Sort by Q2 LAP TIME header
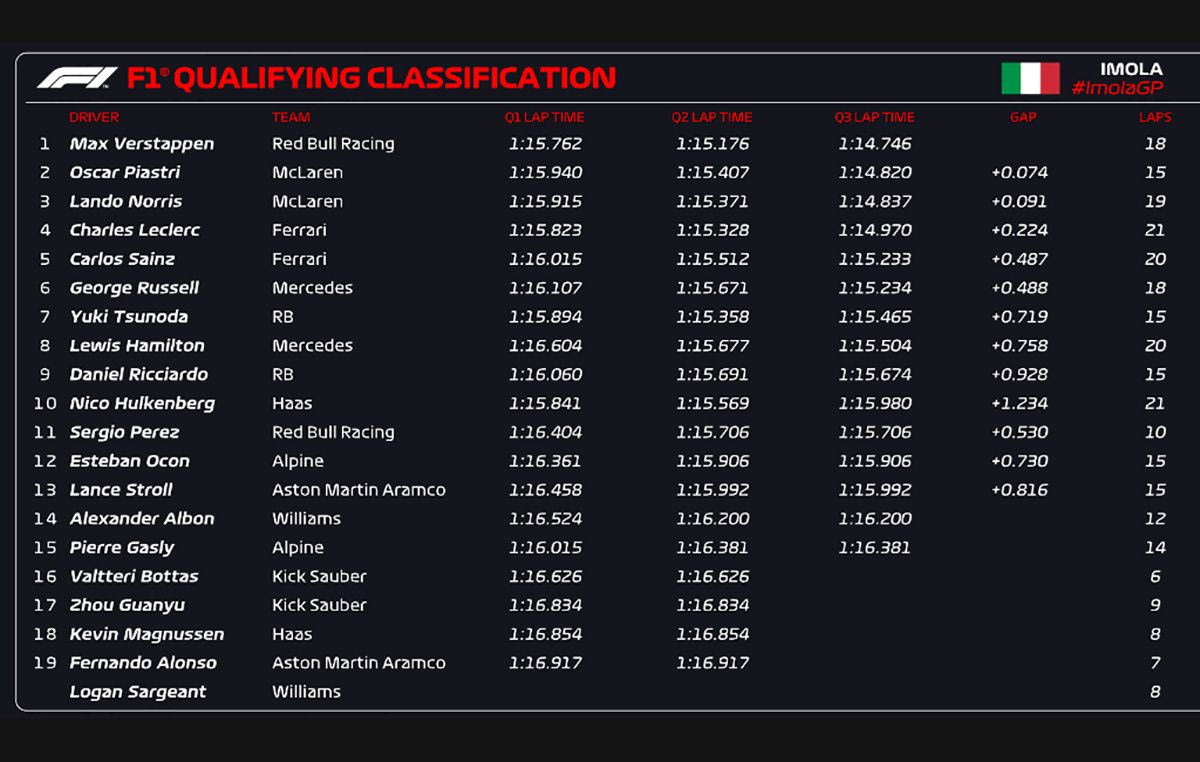1200x762 pixels. [x=712, y=117]
